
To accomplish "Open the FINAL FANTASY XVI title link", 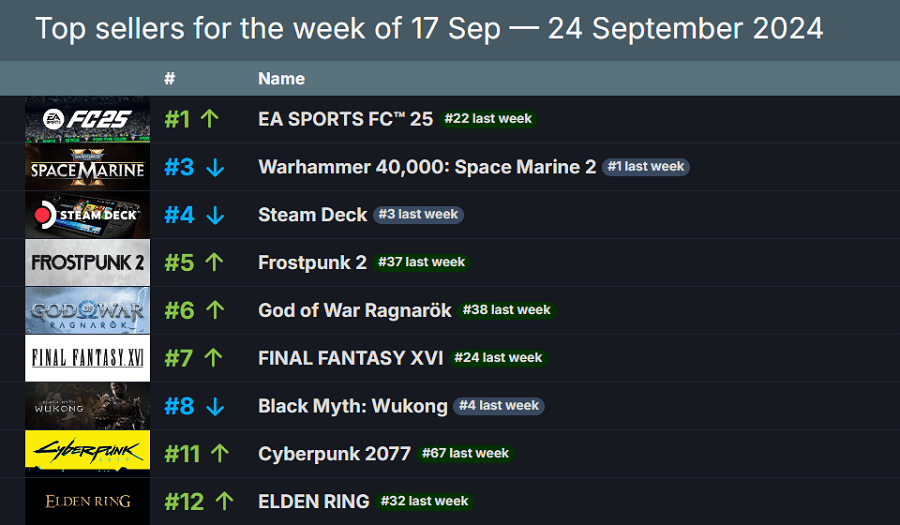I will [x=351, y=358].
